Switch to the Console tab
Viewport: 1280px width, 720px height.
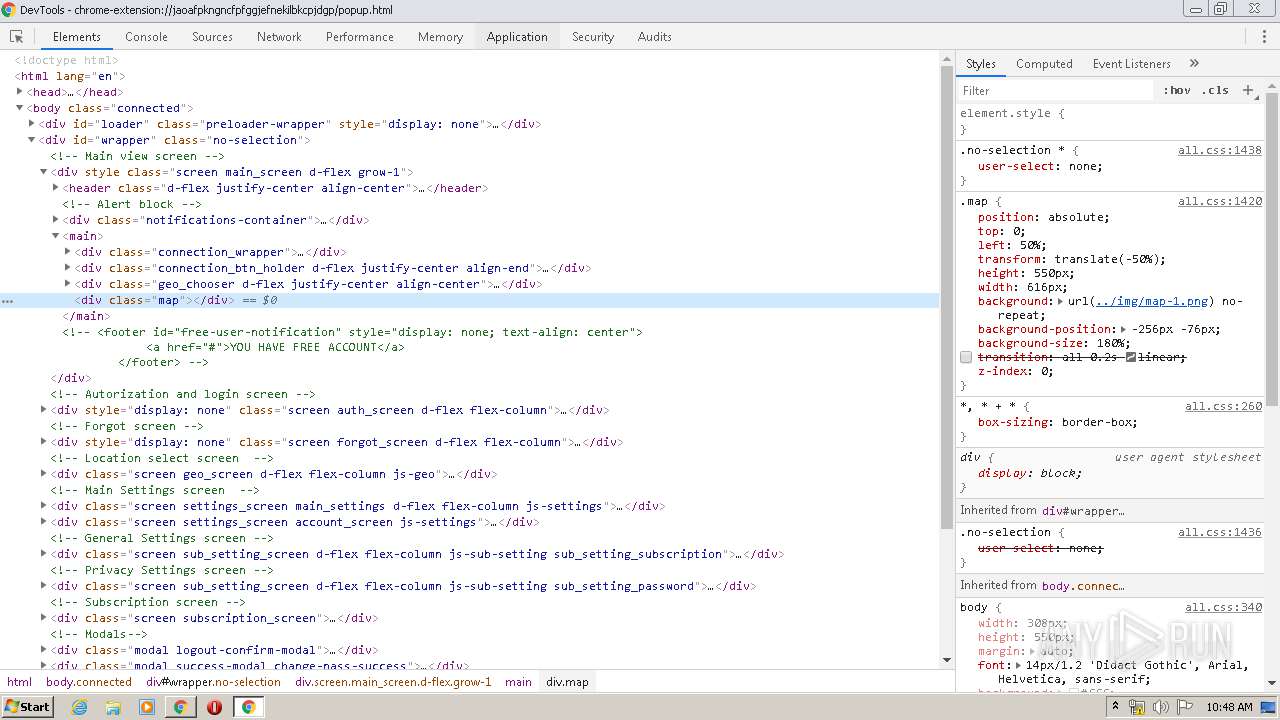[146, 37]
